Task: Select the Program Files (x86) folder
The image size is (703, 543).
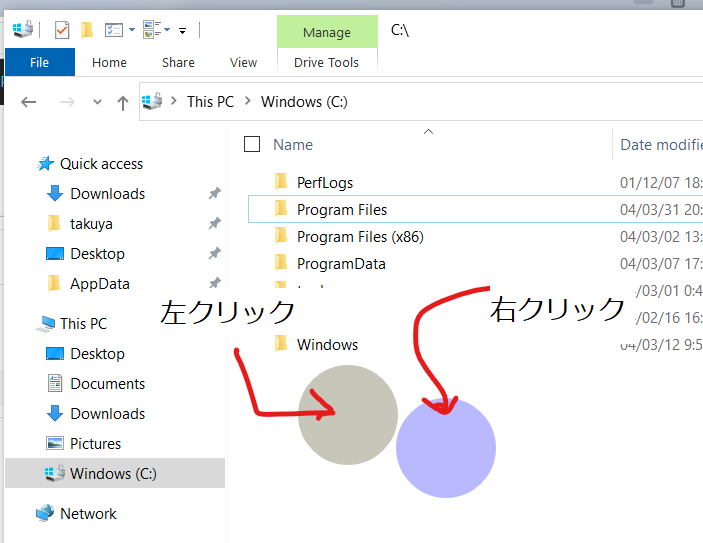Action: 360,236
